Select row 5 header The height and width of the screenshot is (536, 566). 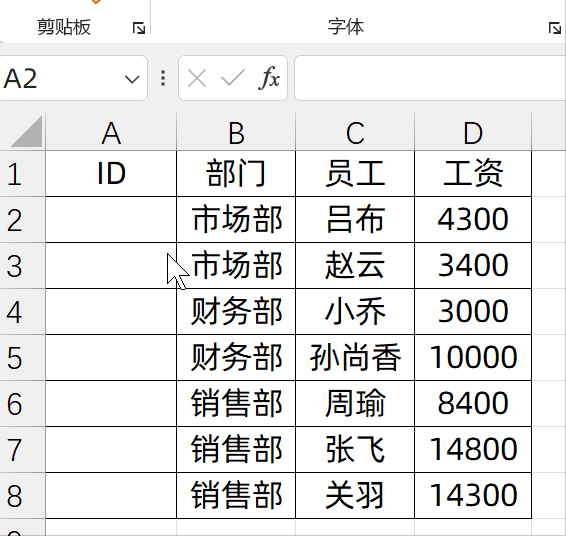pos(22,357)
